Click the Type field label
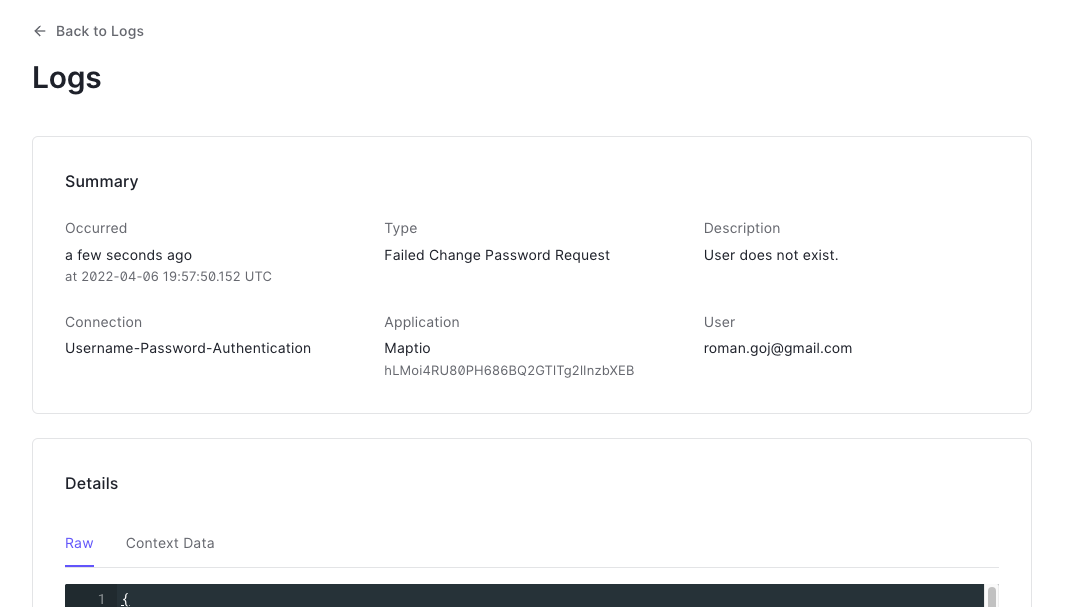 pos(400,228)
